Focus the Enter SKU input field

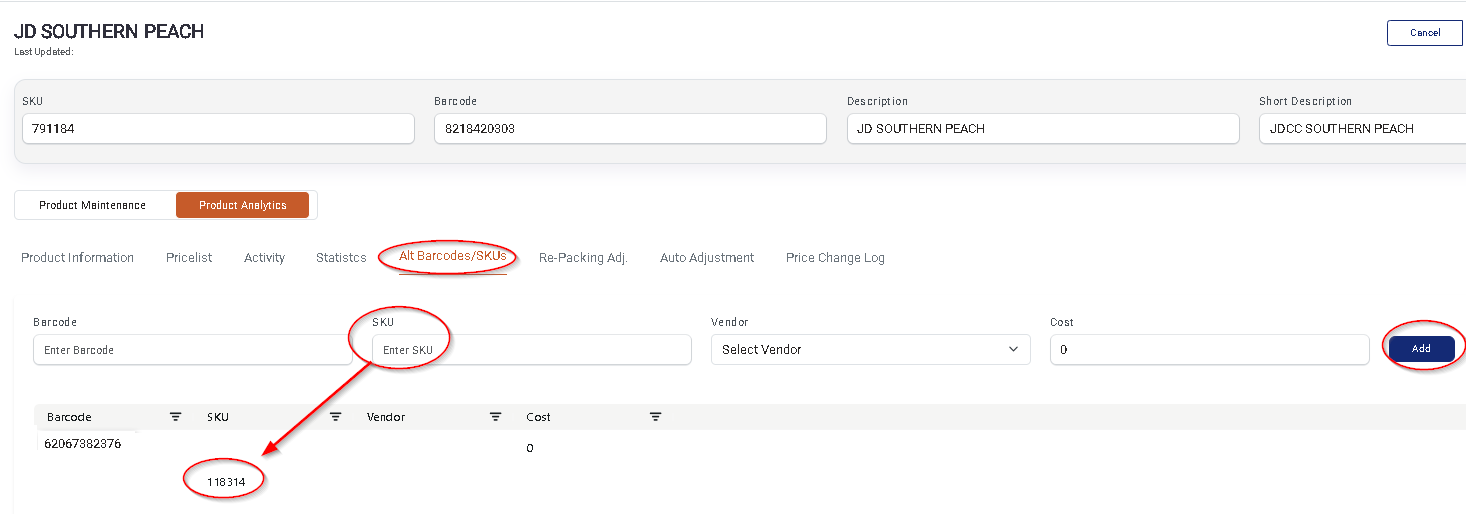tap(531, 349)
